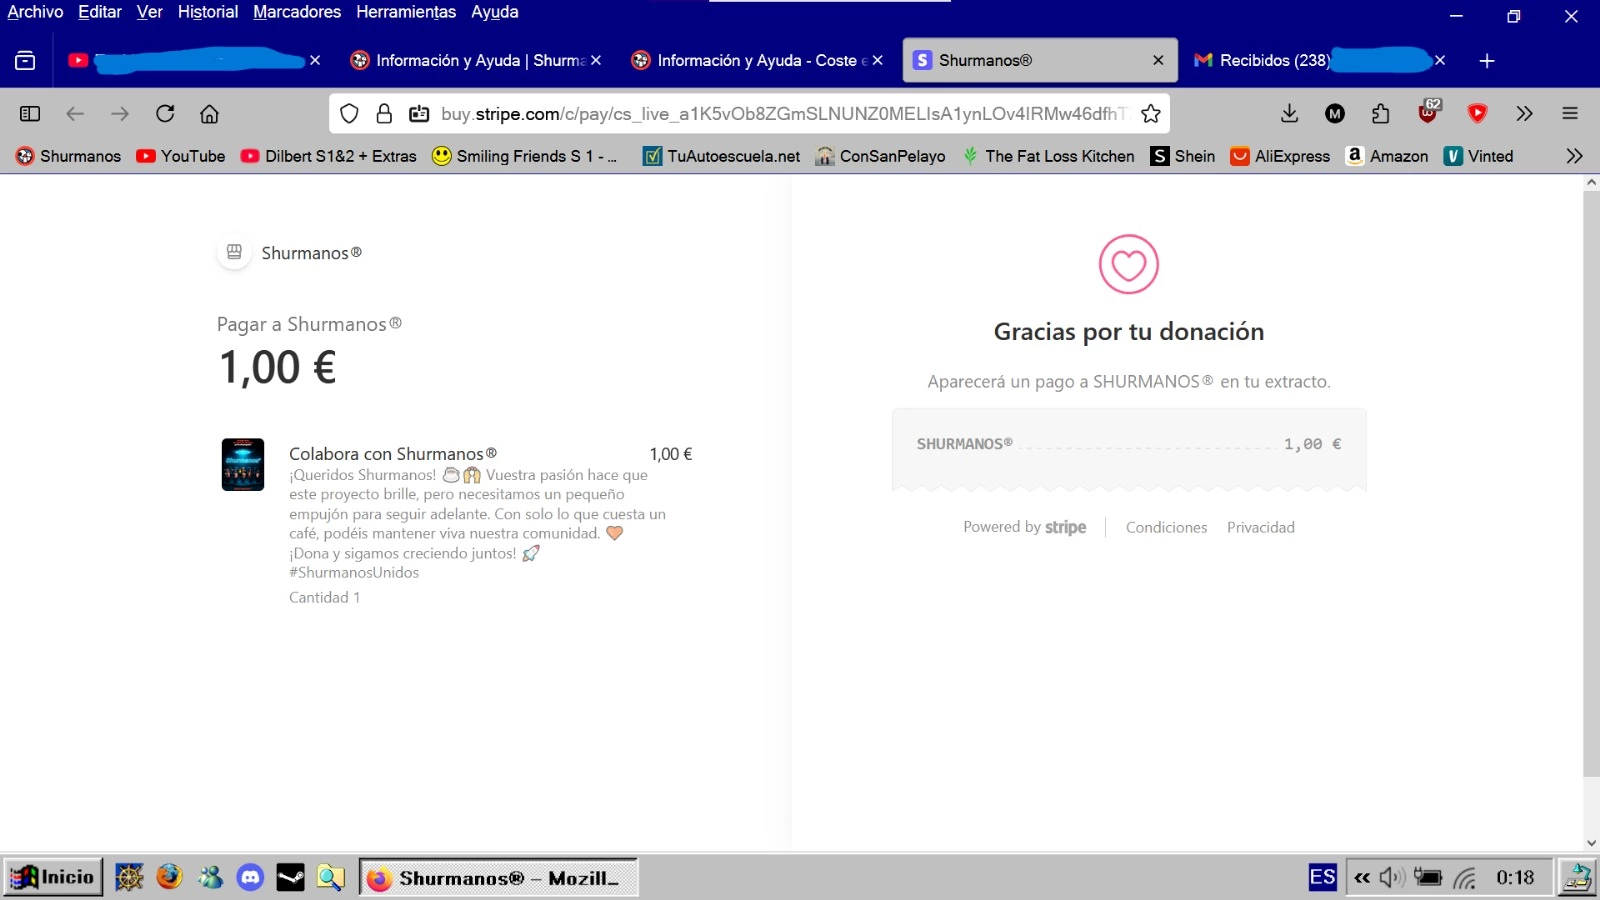Open TuAutoescuela.net bookmark
The width and height of the screenshot is (1600, 900).
click(x=722, y=156)
